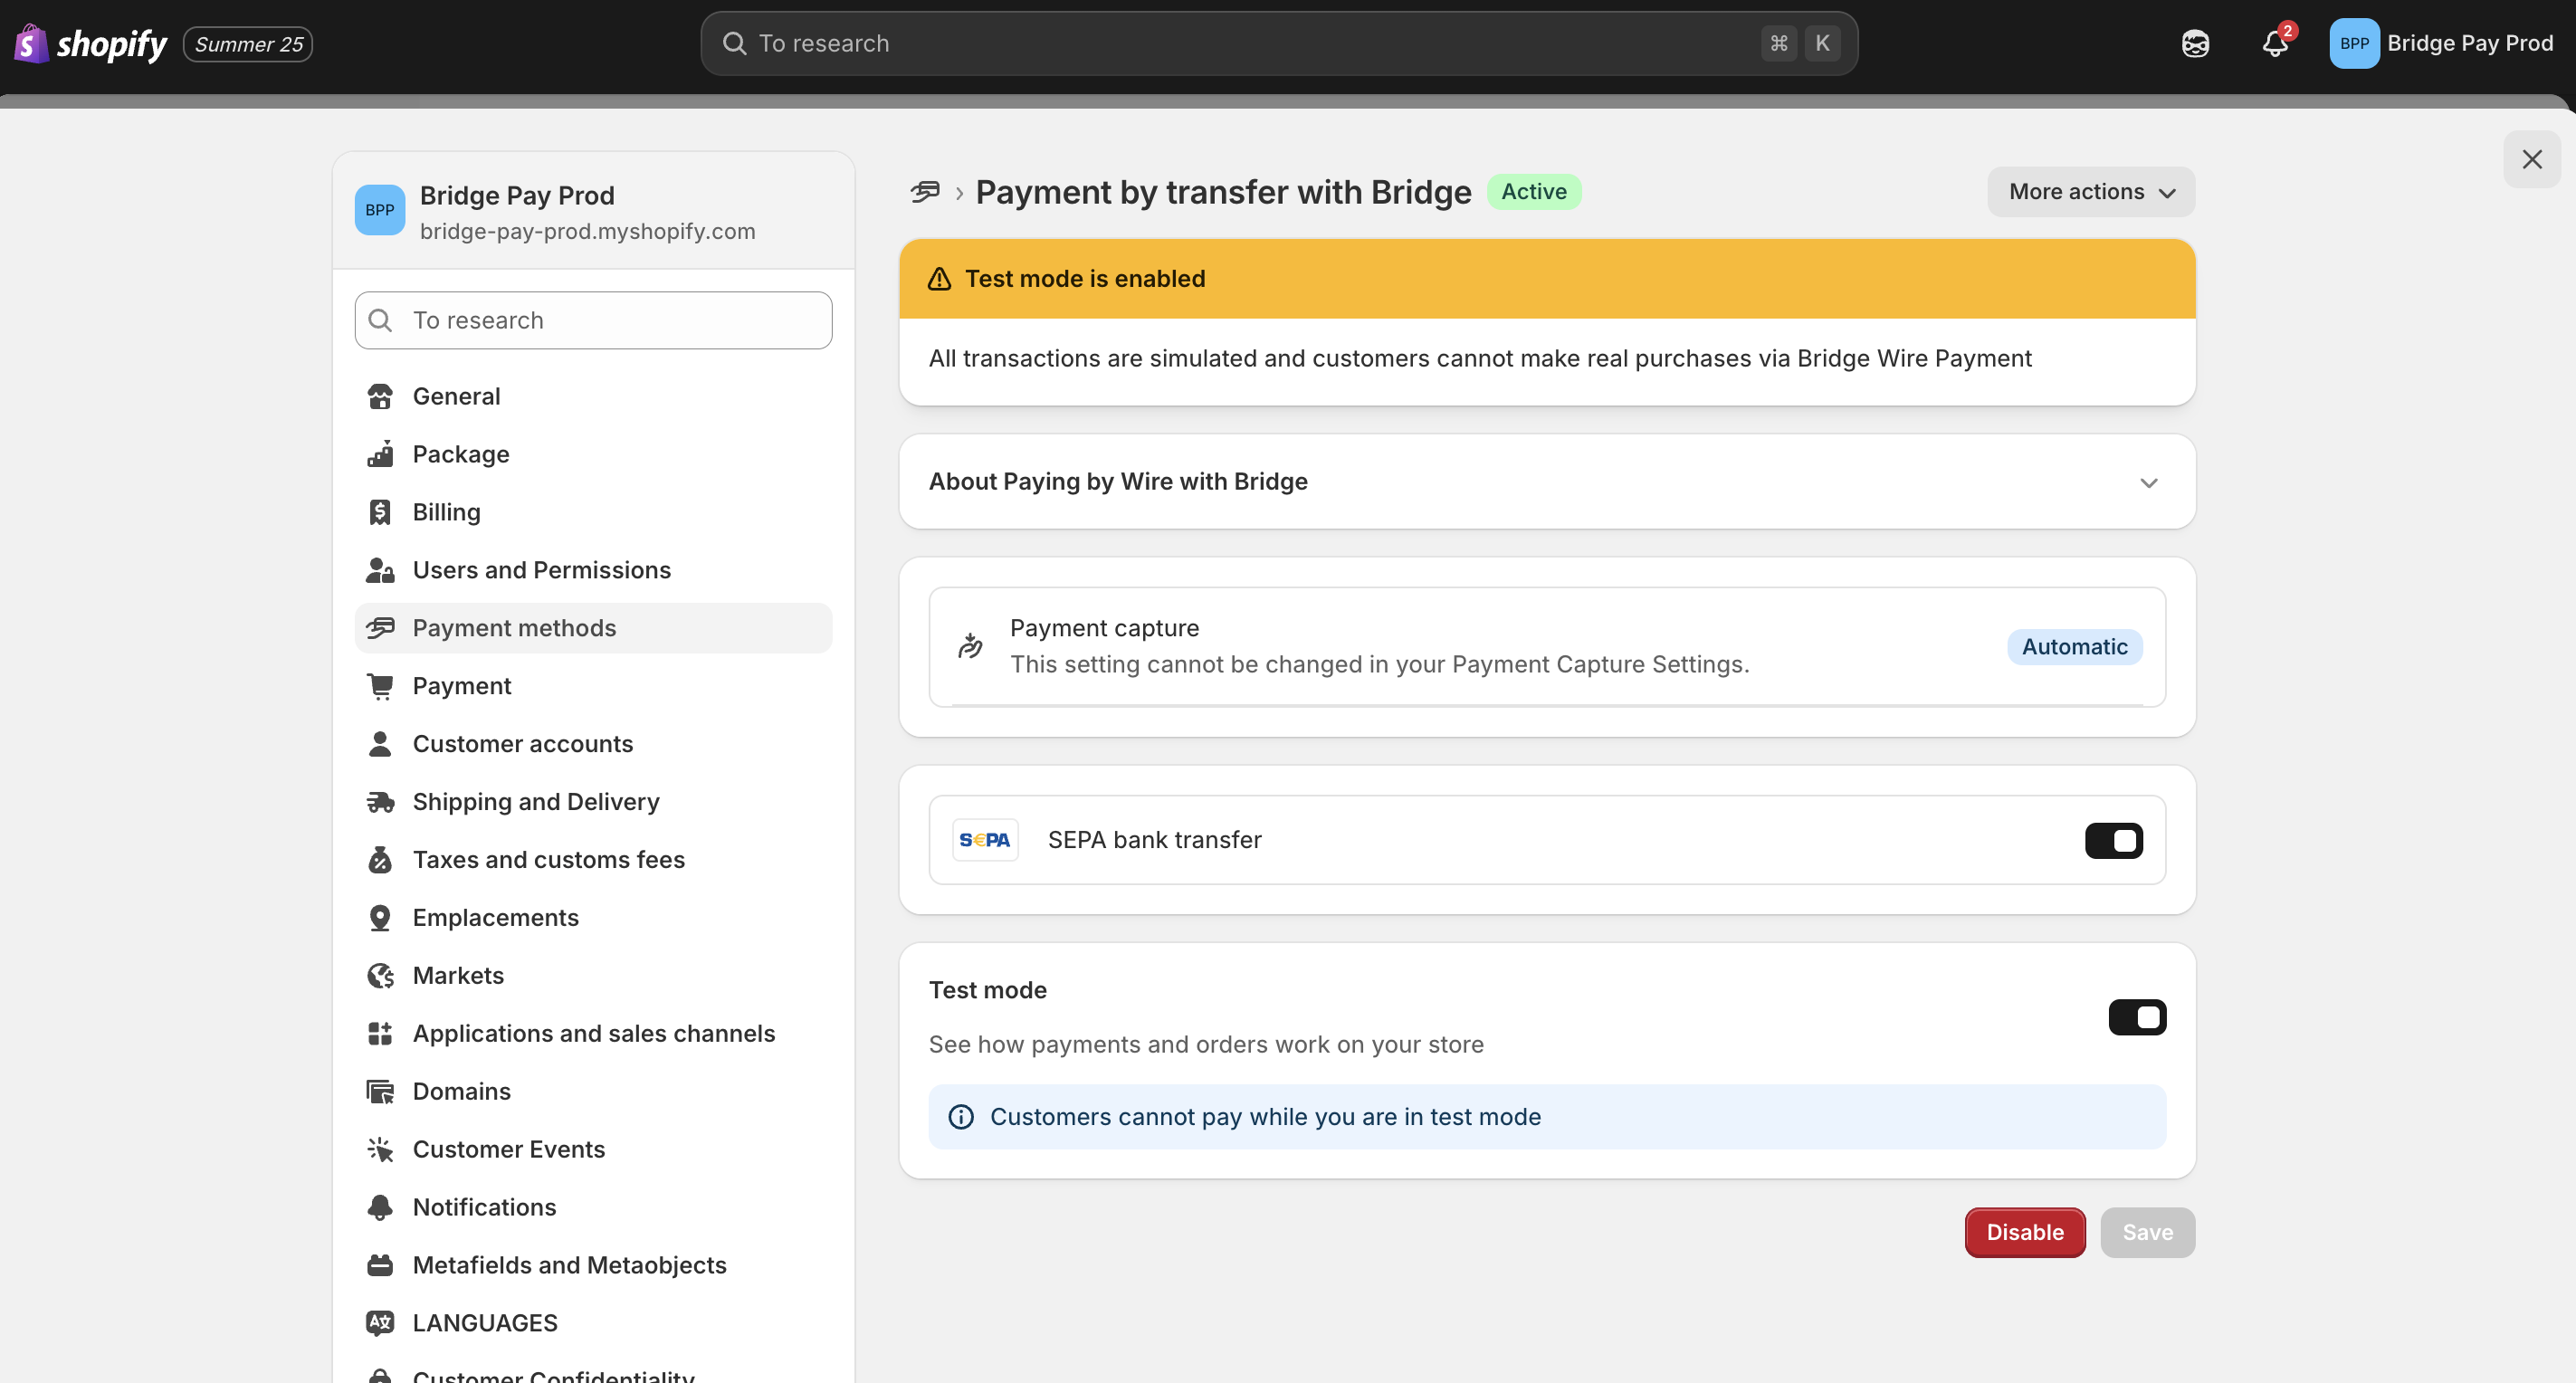
Task: Open Shipping and Delivery settings
Action: (593, 803)
